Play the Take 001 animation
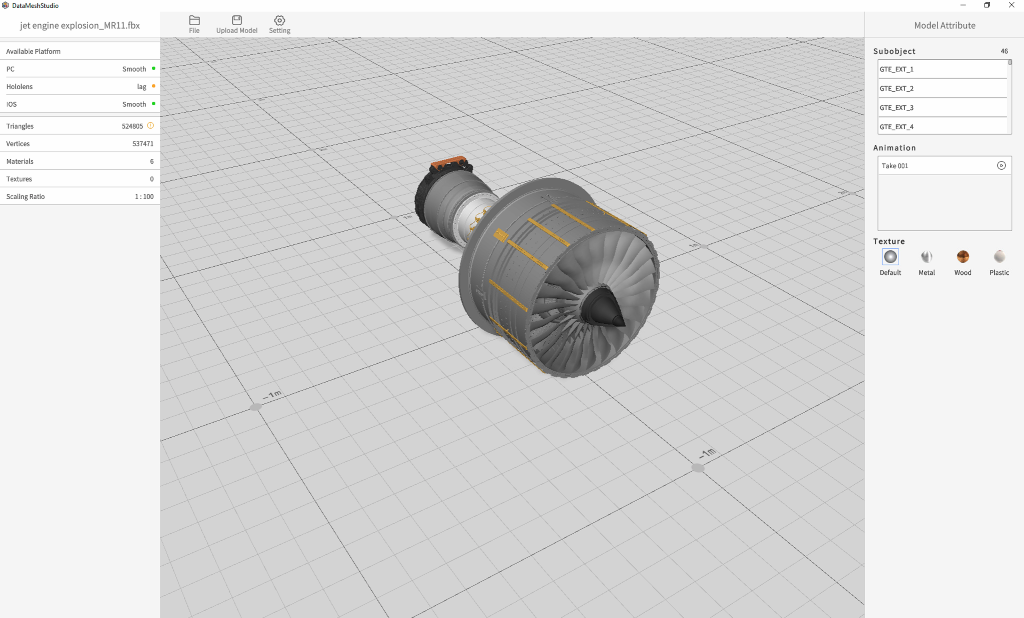This screenshot has height=618, width=1024. click(1001, 166)
